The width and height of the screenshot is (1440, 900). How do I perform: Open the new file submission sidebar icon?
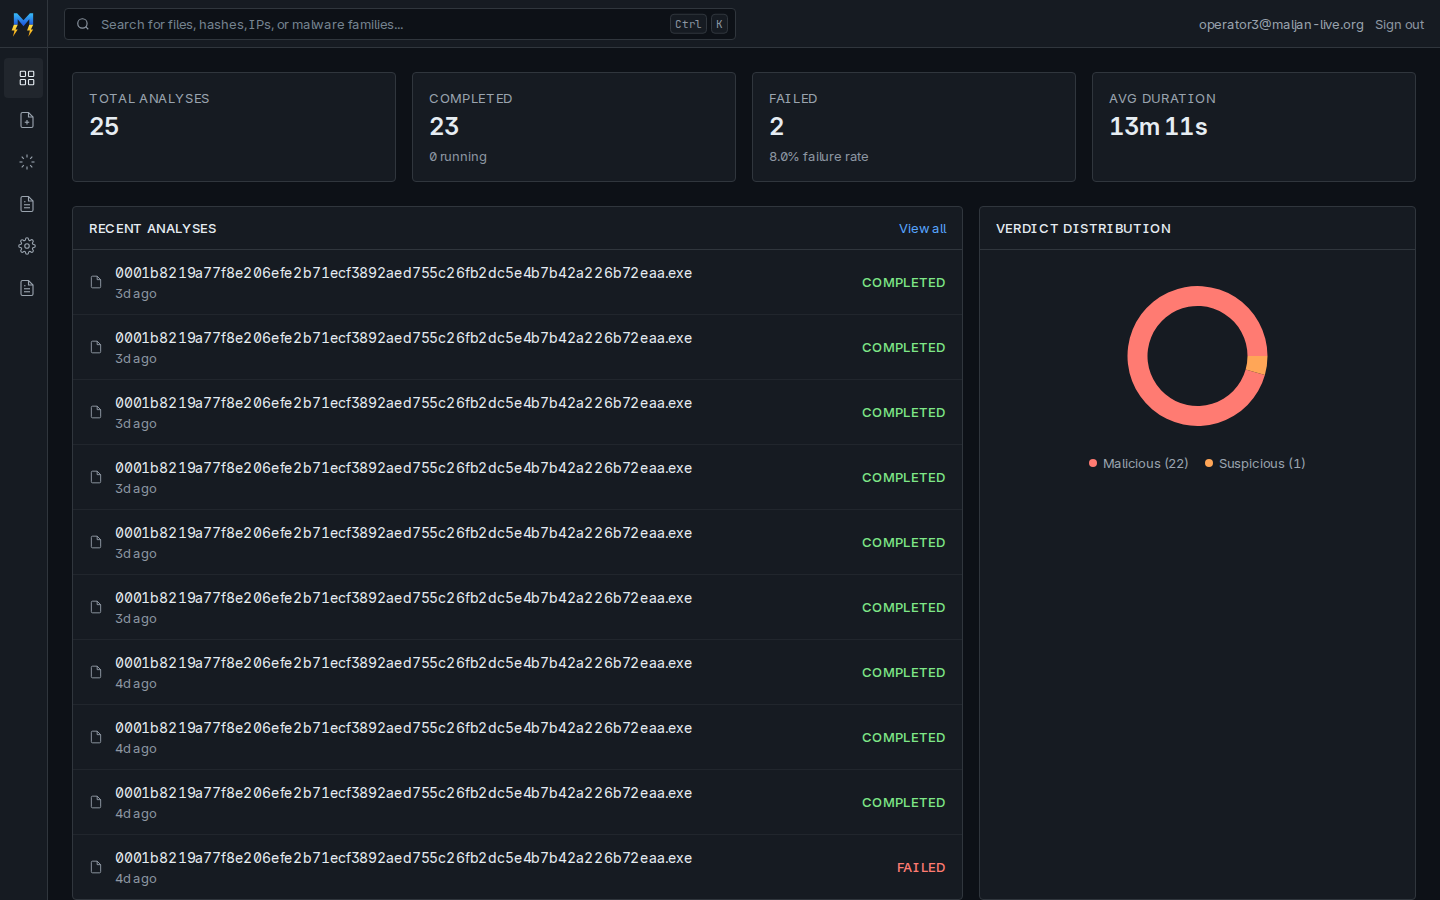coord(27,120)
